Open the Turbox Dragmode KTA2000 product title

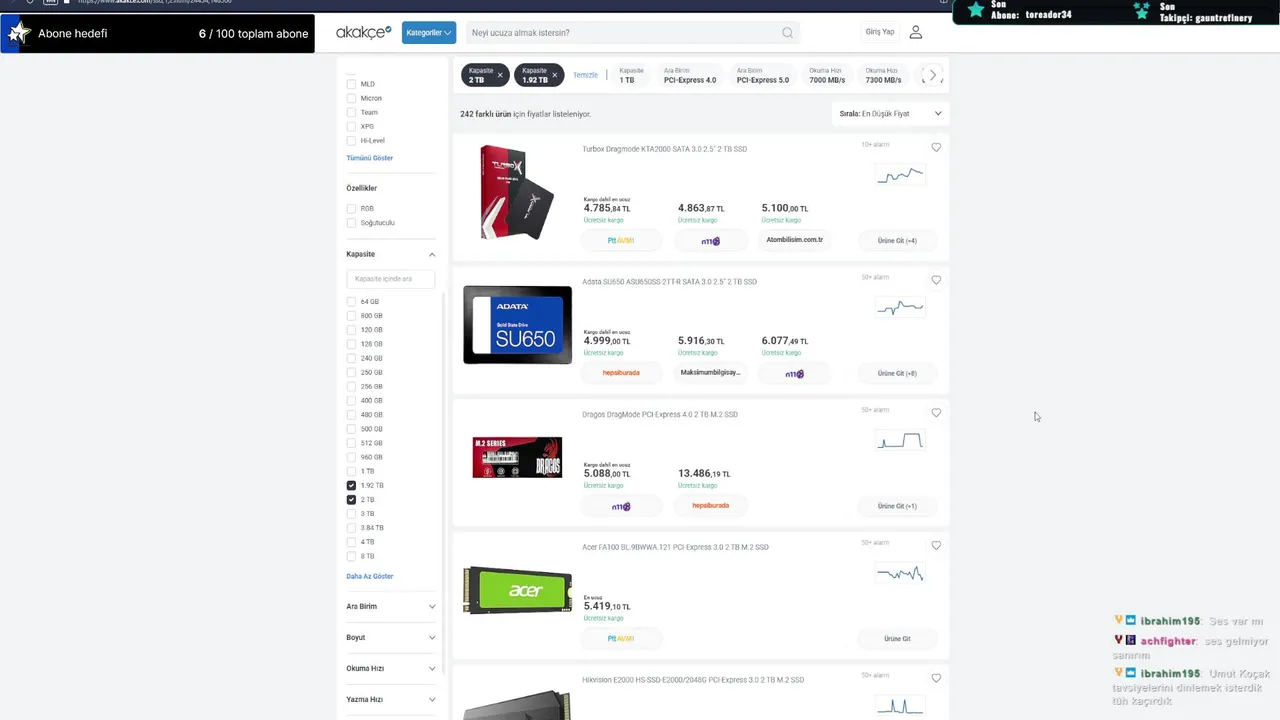point(664,149)
